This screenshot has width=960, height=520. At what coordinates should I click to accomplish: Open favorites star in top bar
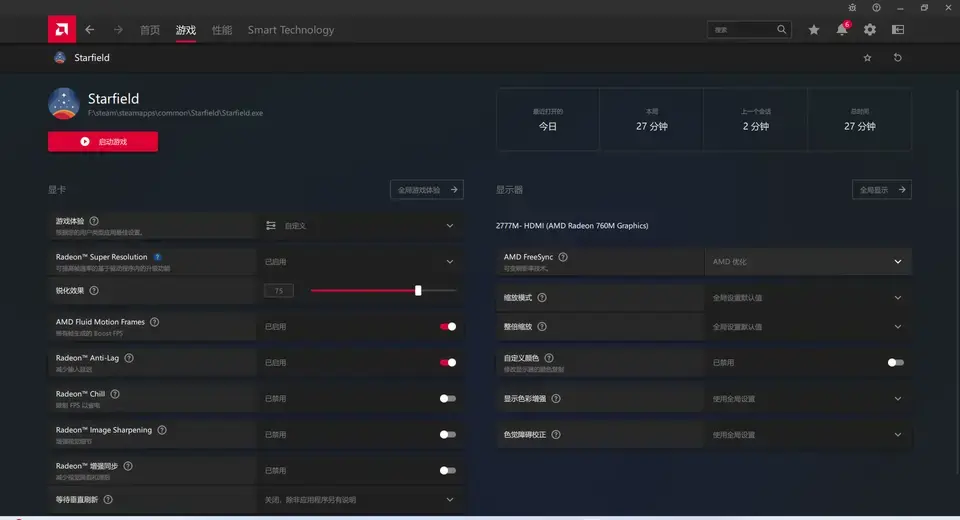pos(814,29)
